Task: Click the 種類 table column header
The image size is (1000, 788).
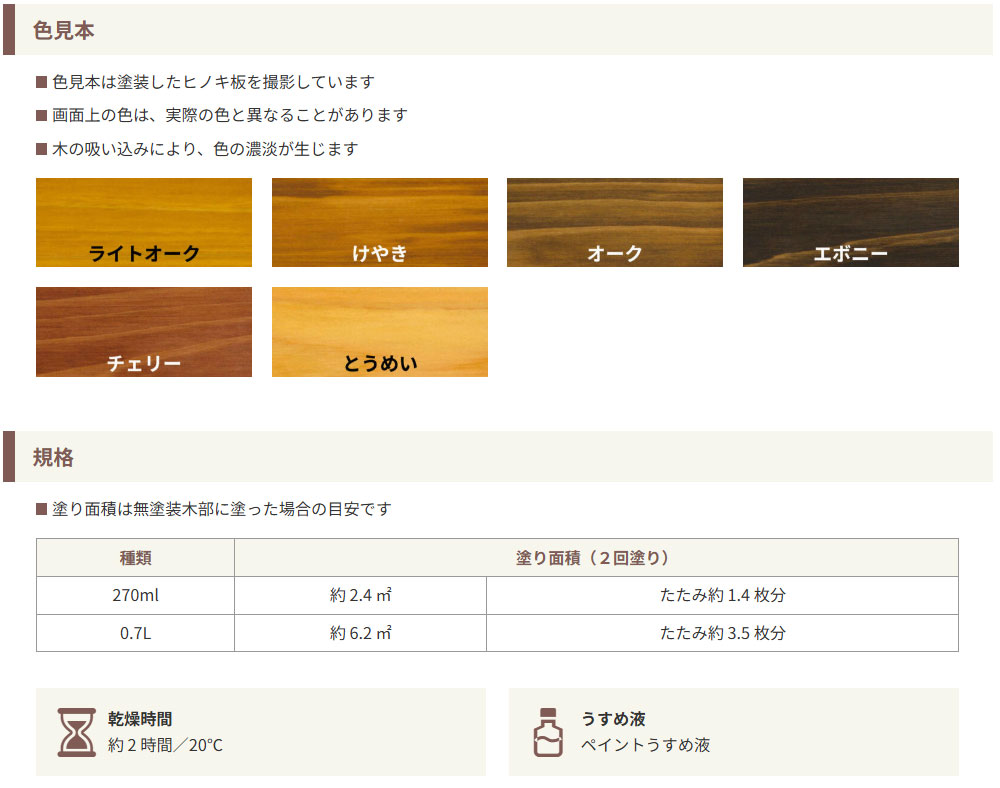Action: pyautogui.click(x=136, y=558)
